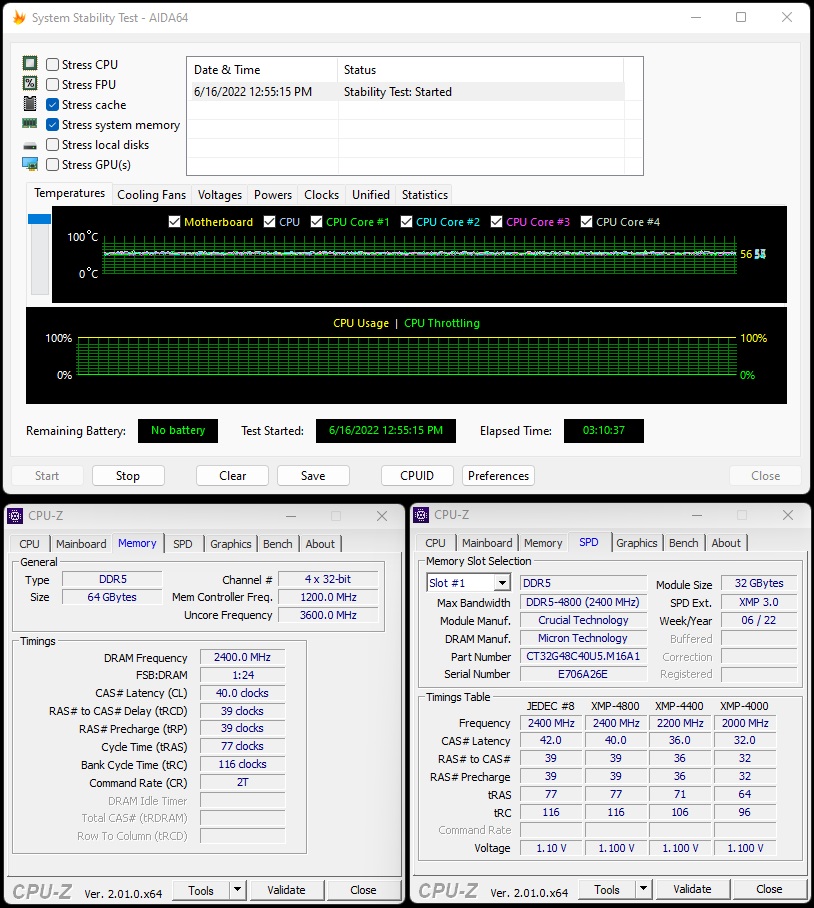Select the Stability Test: Started log row
The image size is (814, 908).
408,91
